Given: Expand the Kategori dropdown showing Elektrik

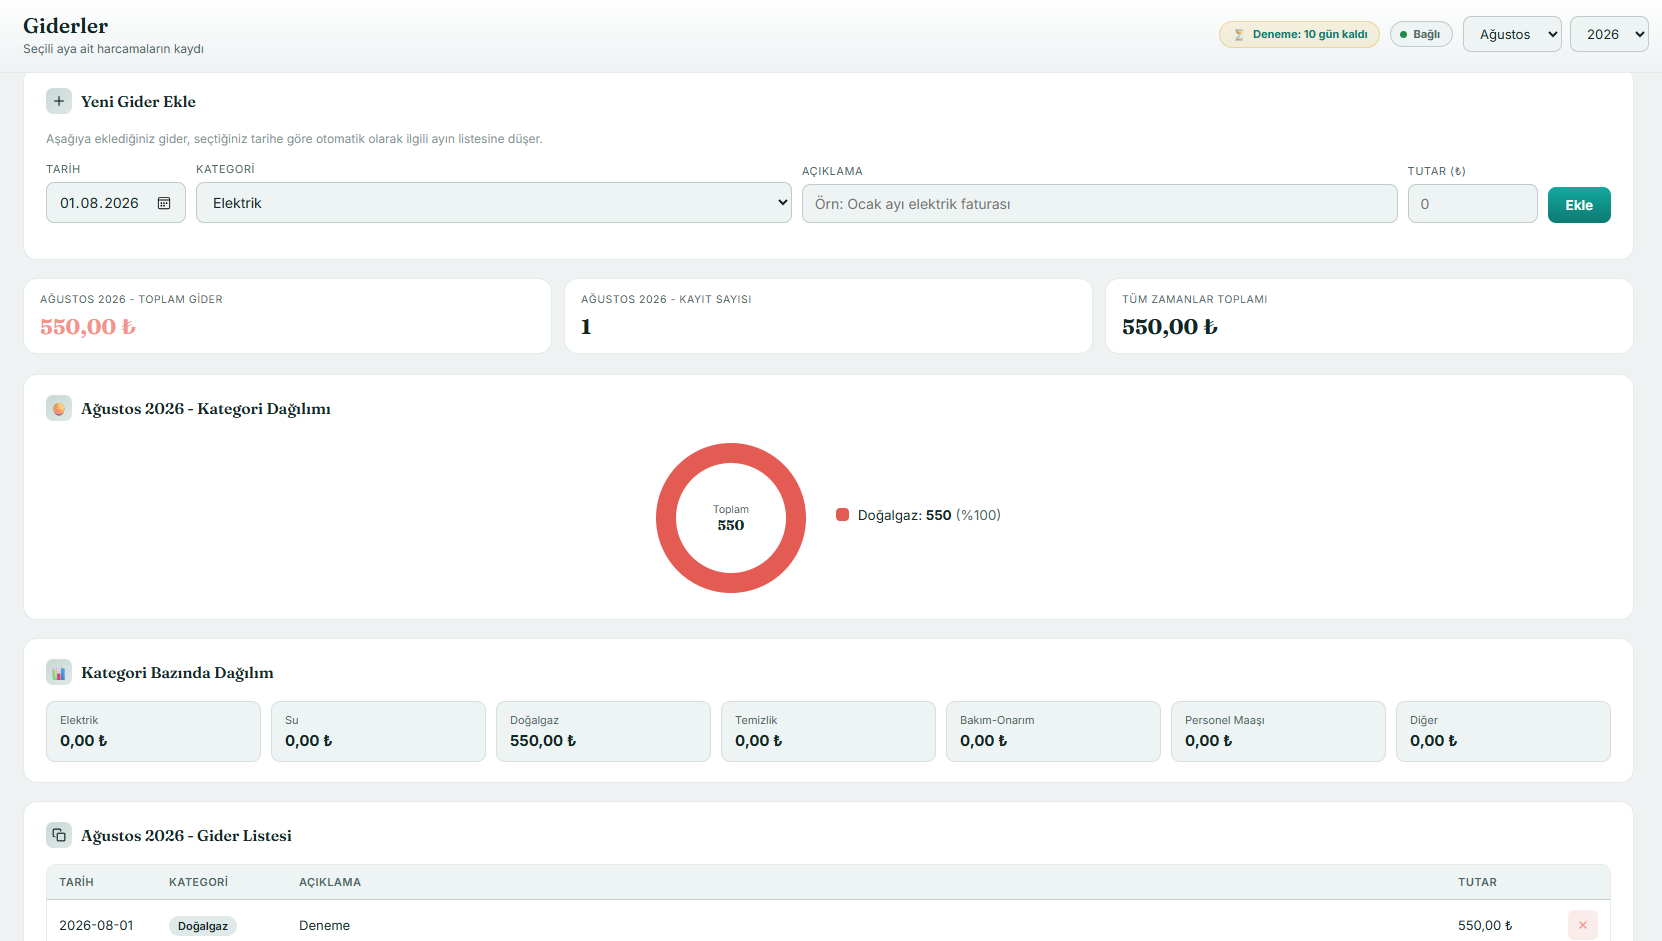Looking at the screenshot, I should click(494, 203).
